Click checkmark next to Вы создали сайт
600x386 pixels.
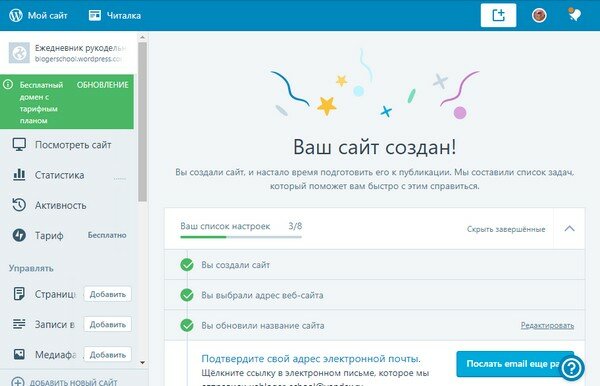tap(187, 265)
